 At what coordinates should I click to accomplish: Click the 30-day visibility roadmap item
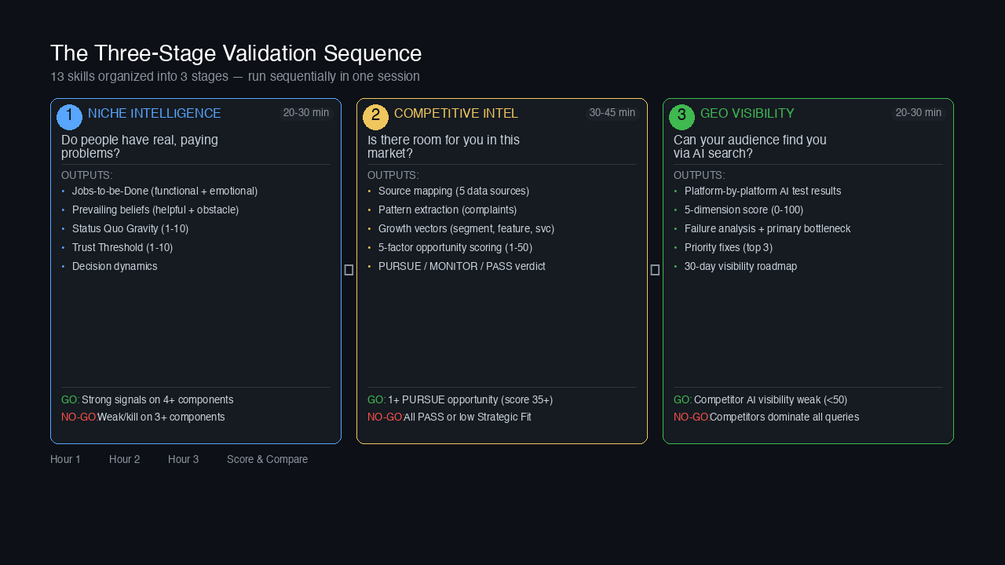click(x=740, y=267)
